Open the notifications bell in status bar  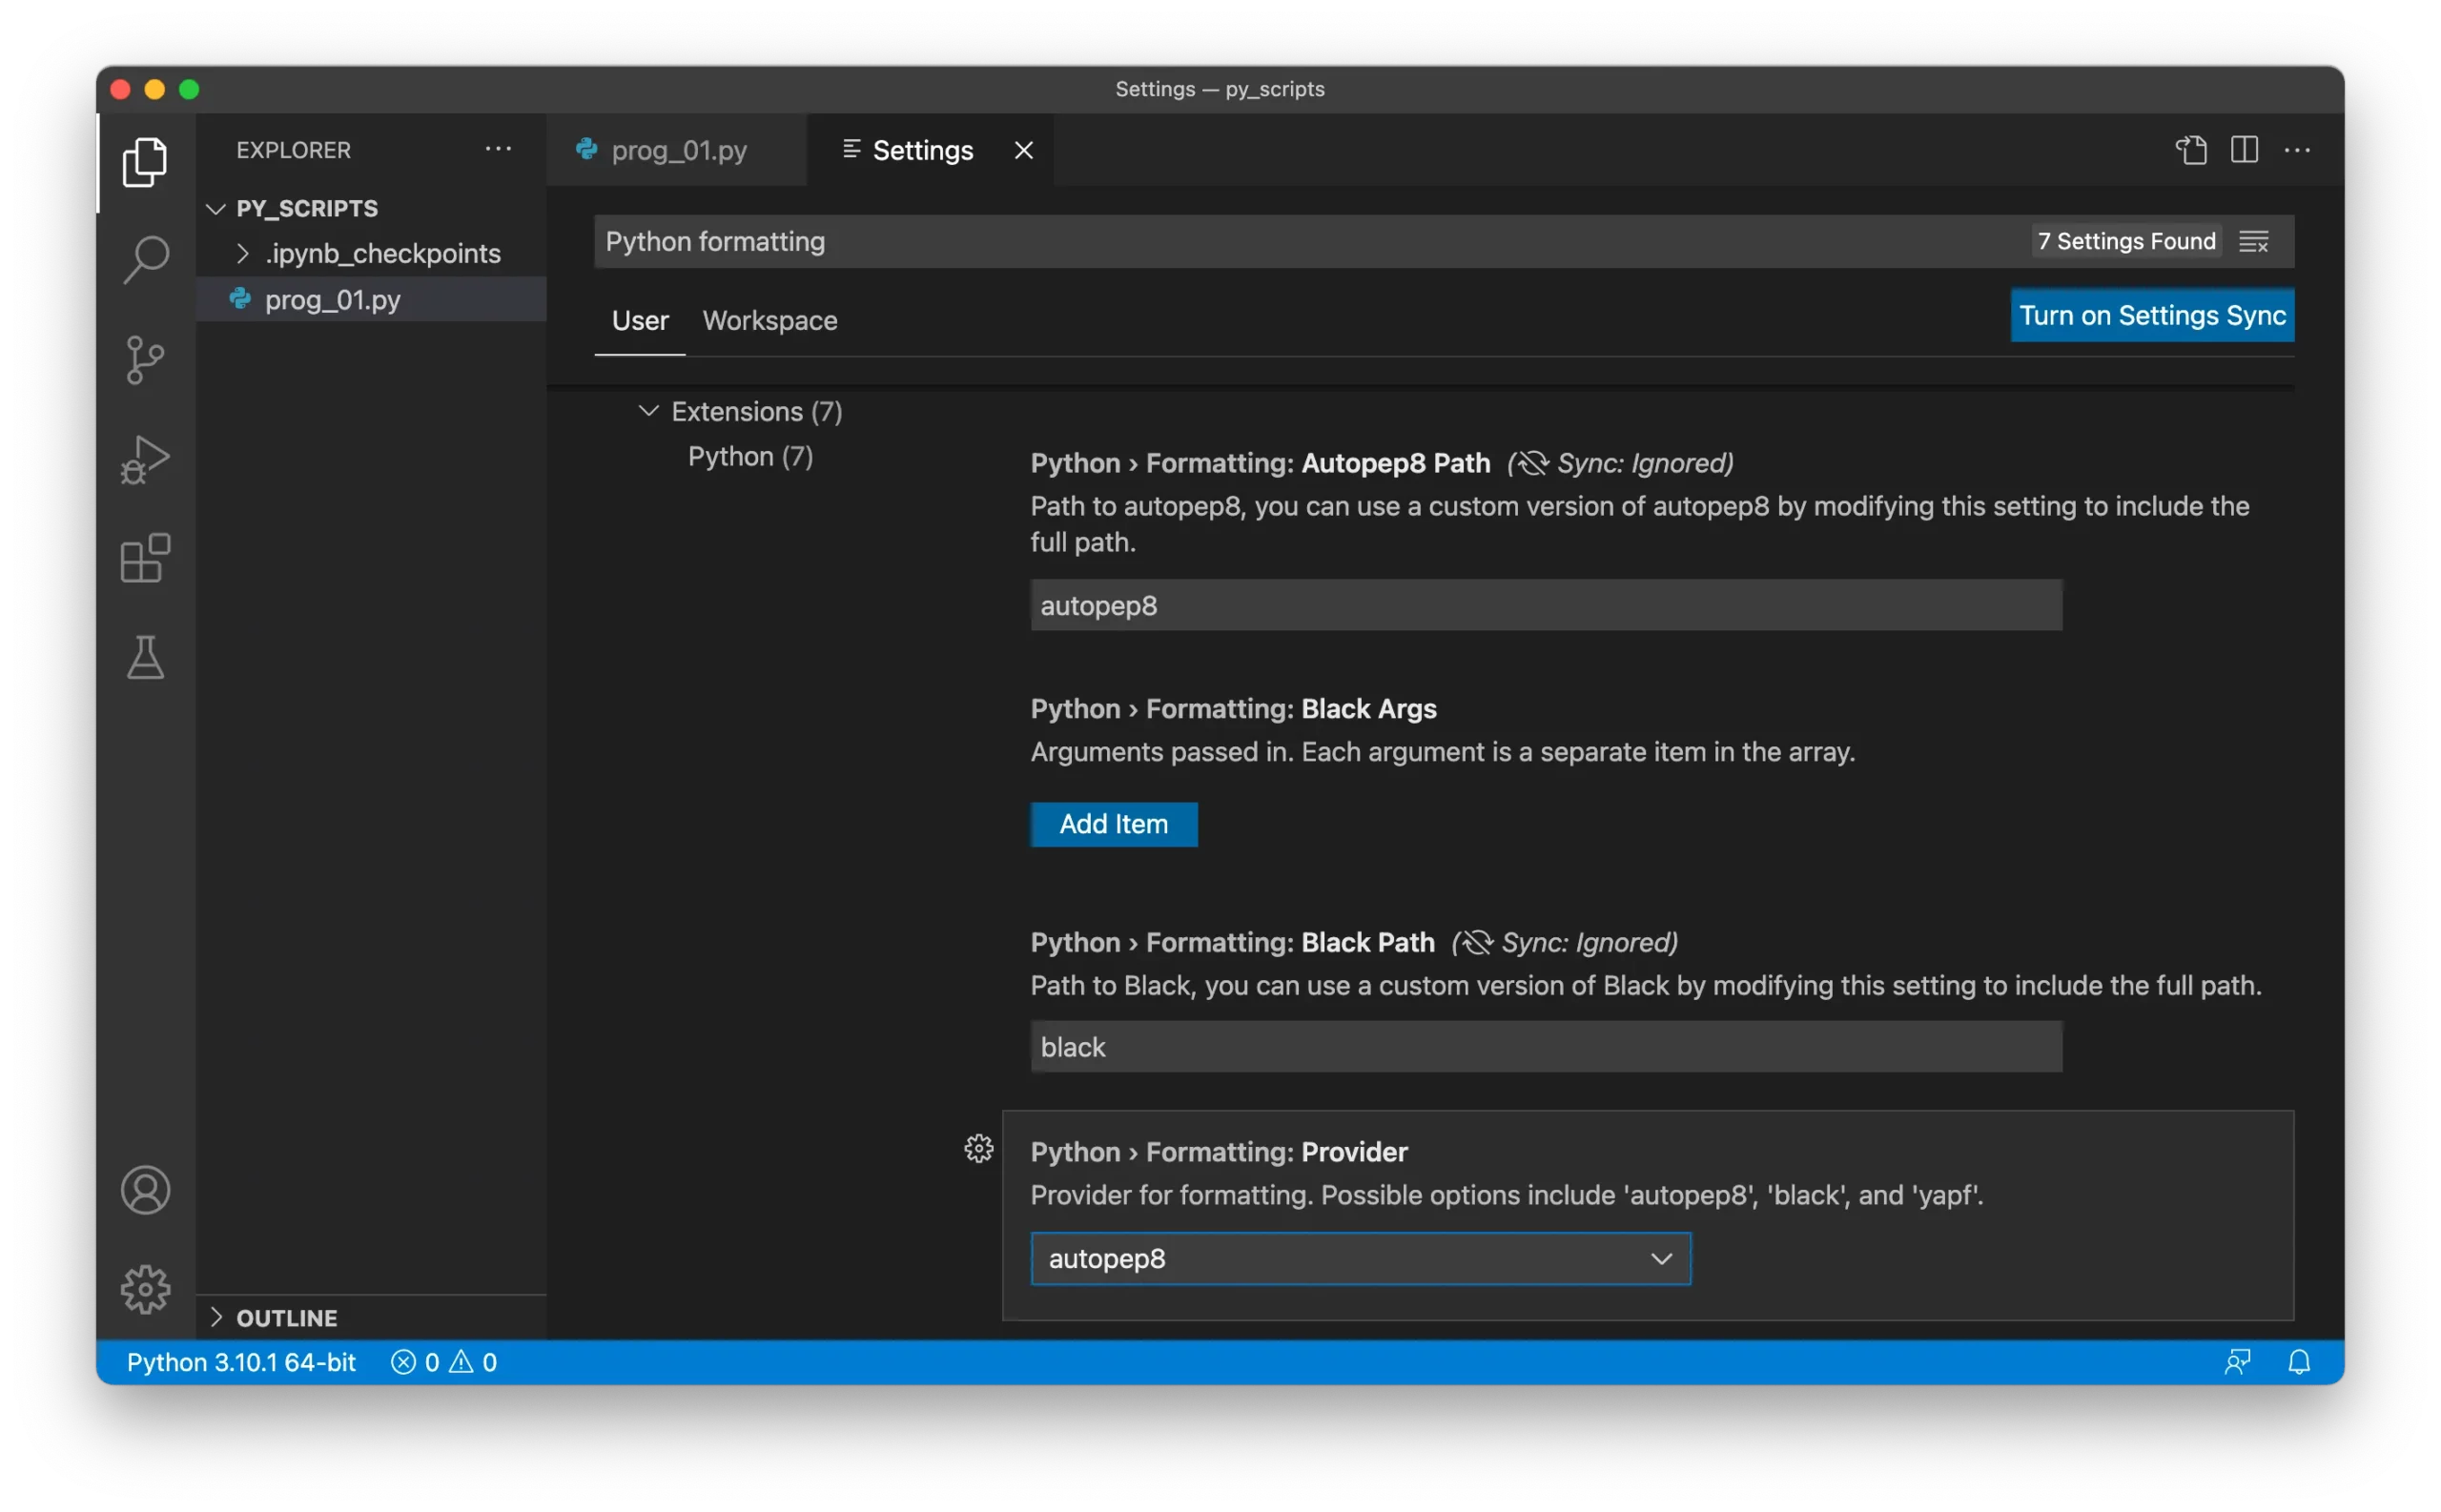click(x=2298, y=1361)
